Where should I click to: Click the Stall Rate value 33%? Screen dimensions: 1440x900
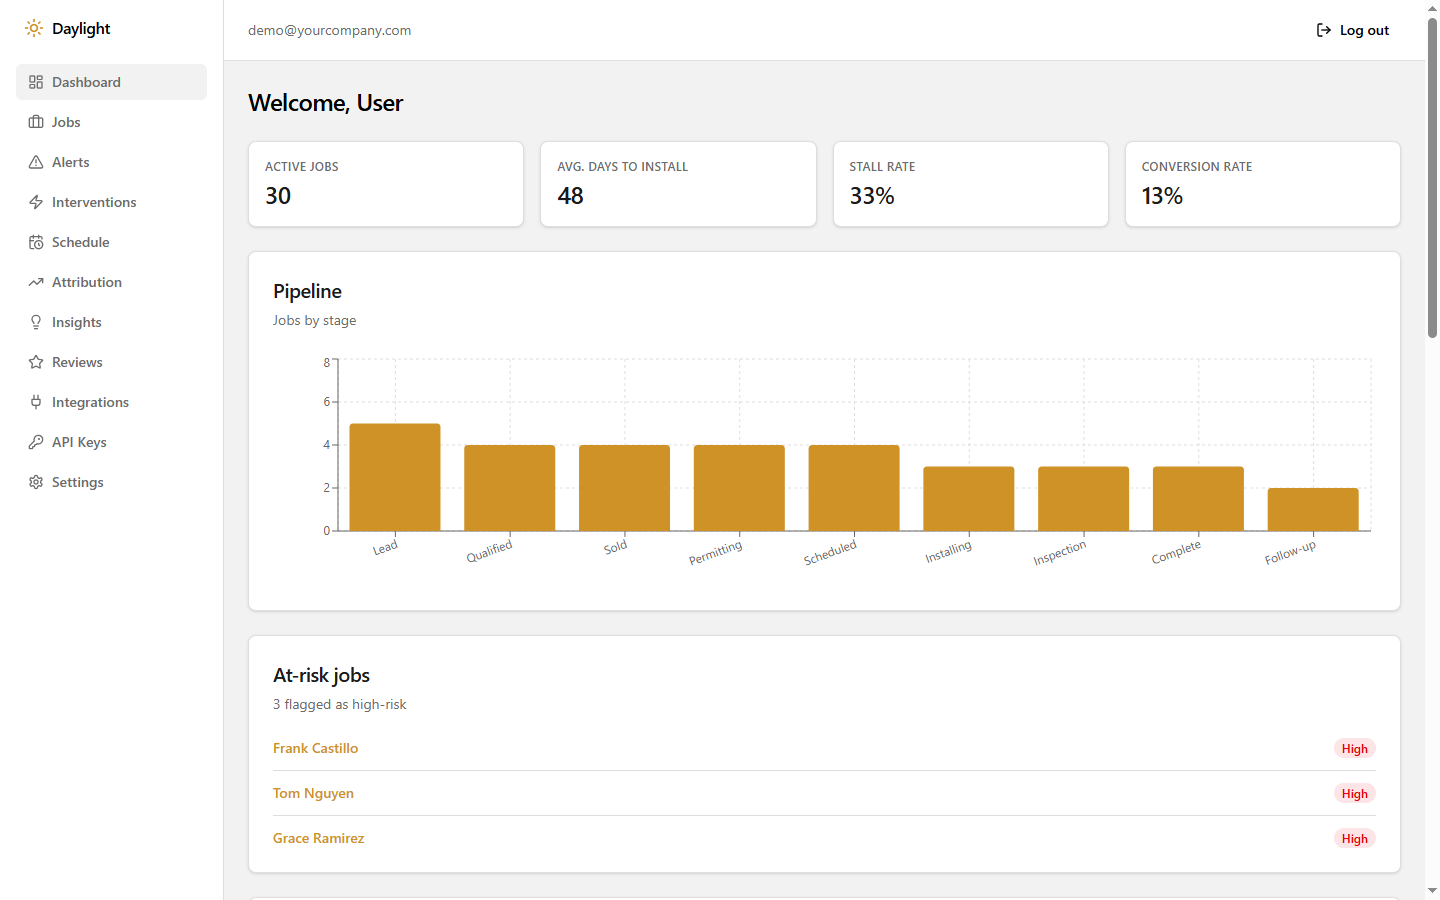click(872, 196)
